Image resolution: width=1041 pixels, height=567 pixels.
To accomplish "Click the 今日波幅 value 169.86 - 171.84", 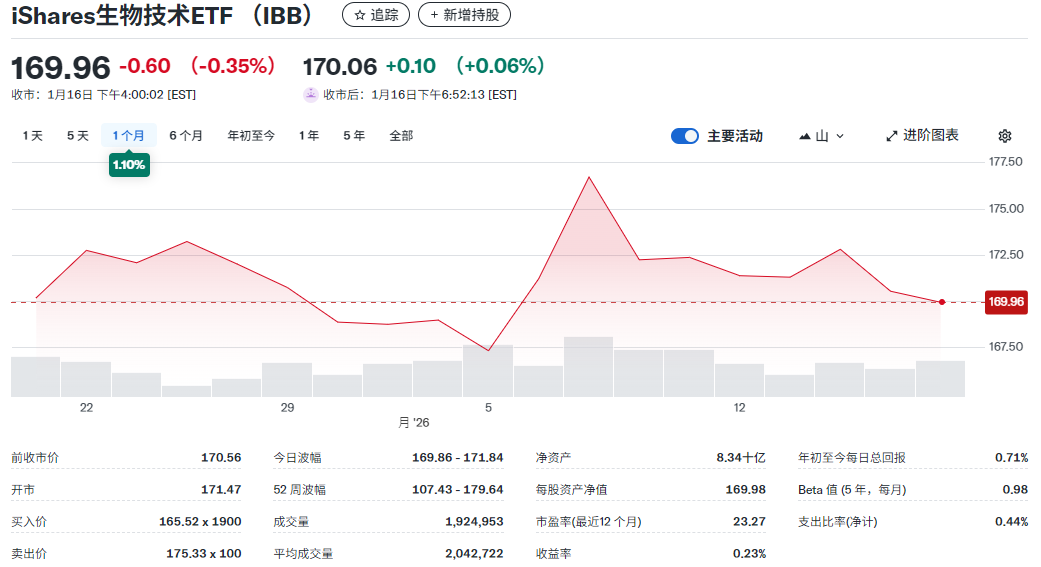I will pyautogui.click(x=457, y=457).
